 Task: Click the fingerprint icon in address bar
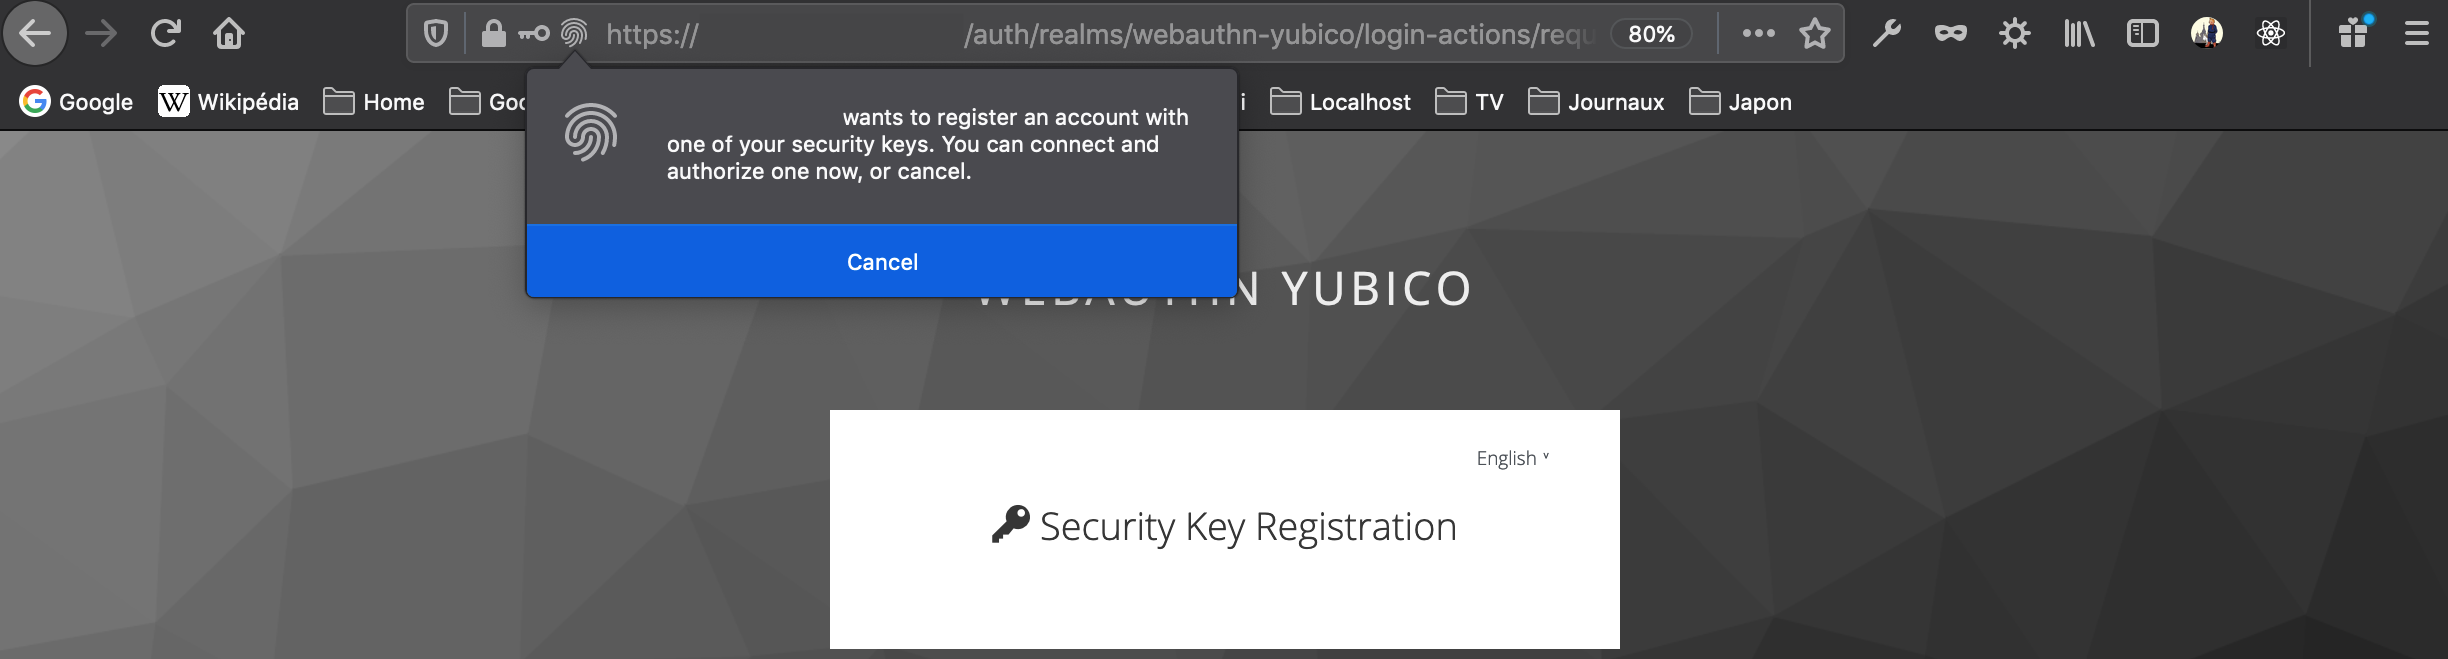point(573,33)
